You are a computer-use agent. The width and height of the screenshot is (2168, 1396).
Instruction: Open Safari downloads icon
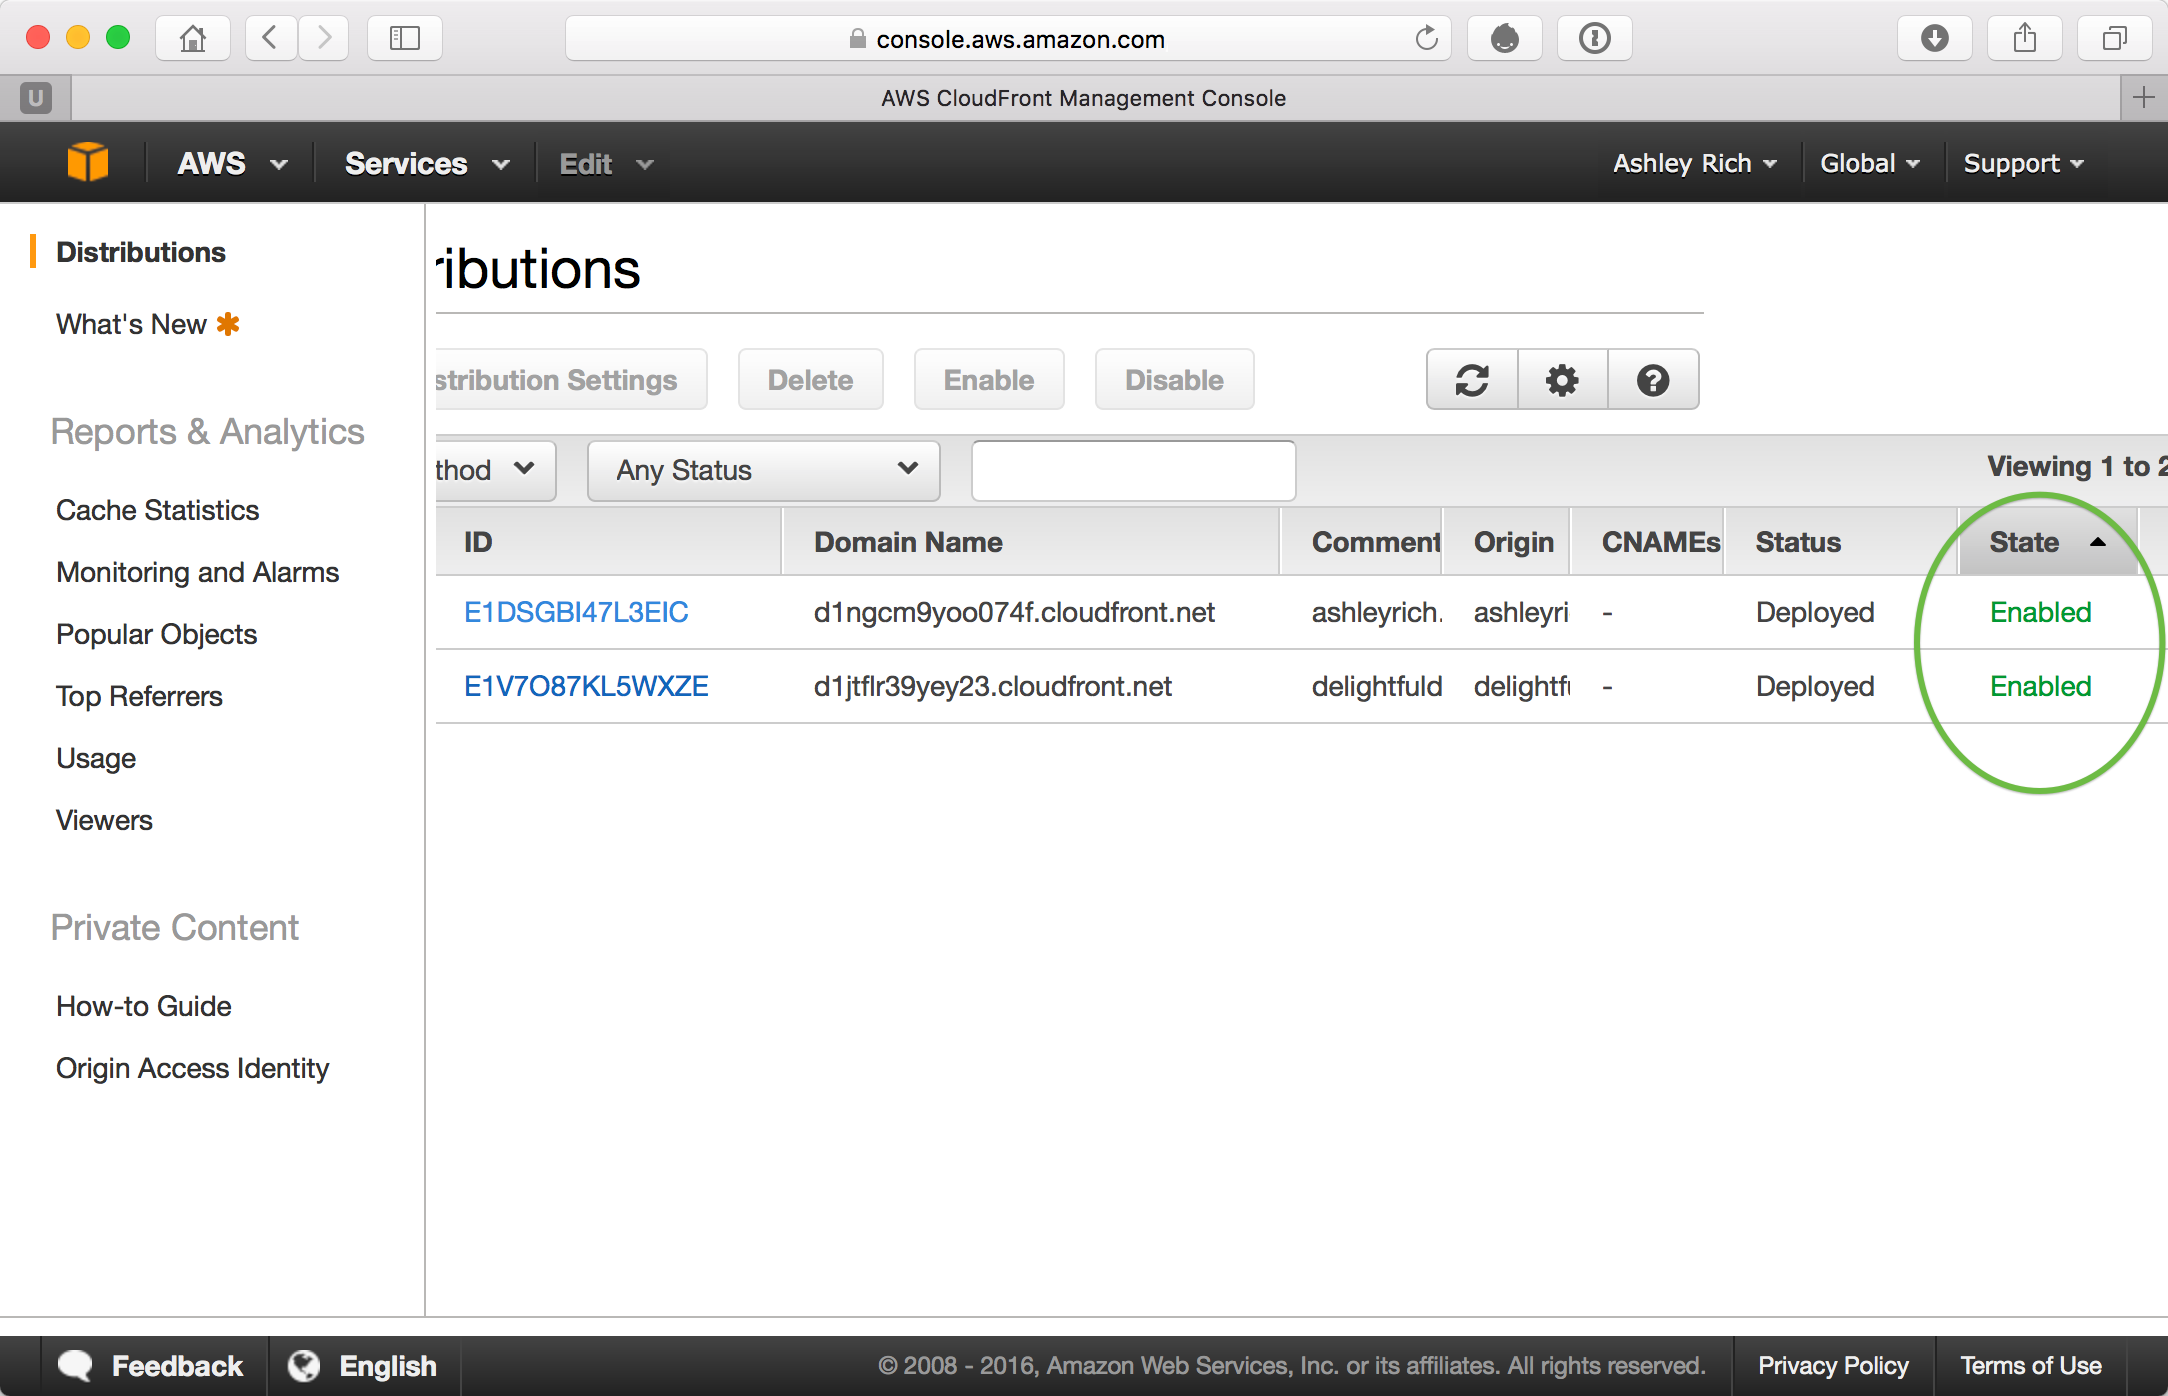pyautogui.click(x=1935, y=39)
